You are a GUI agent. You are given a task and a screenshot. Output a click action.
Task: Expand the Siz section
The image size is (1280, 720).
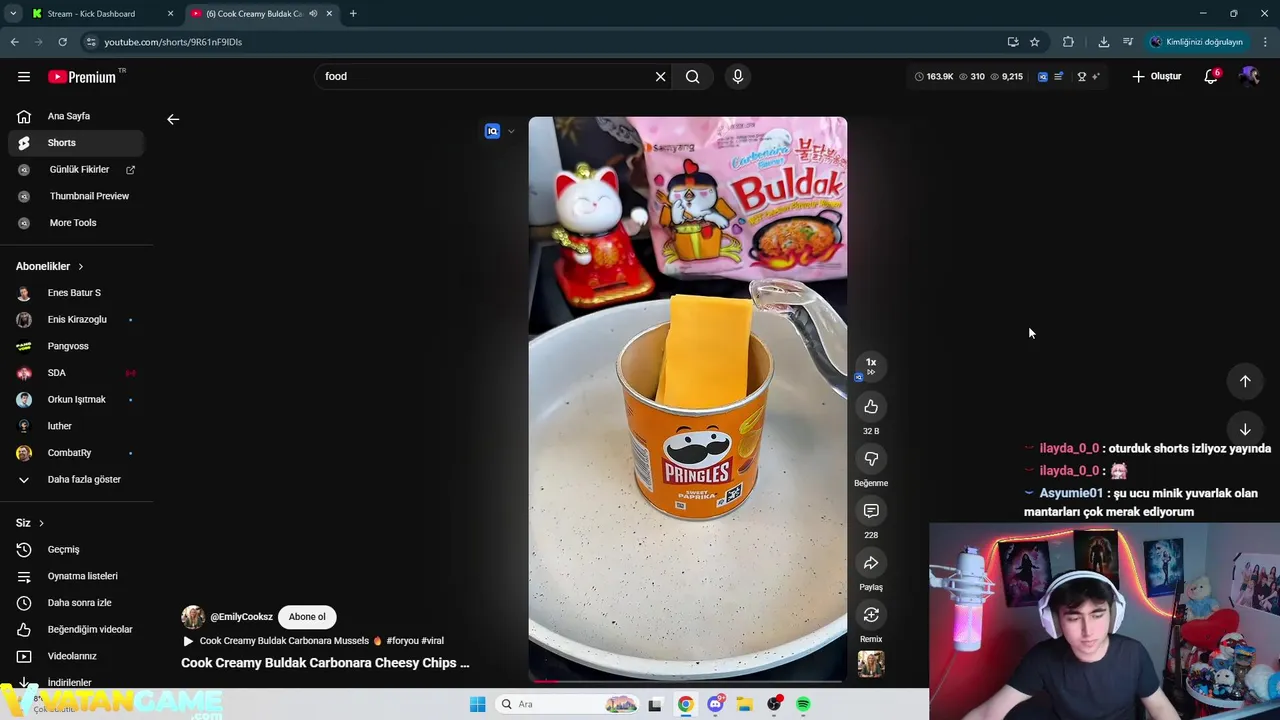[30, 523]
